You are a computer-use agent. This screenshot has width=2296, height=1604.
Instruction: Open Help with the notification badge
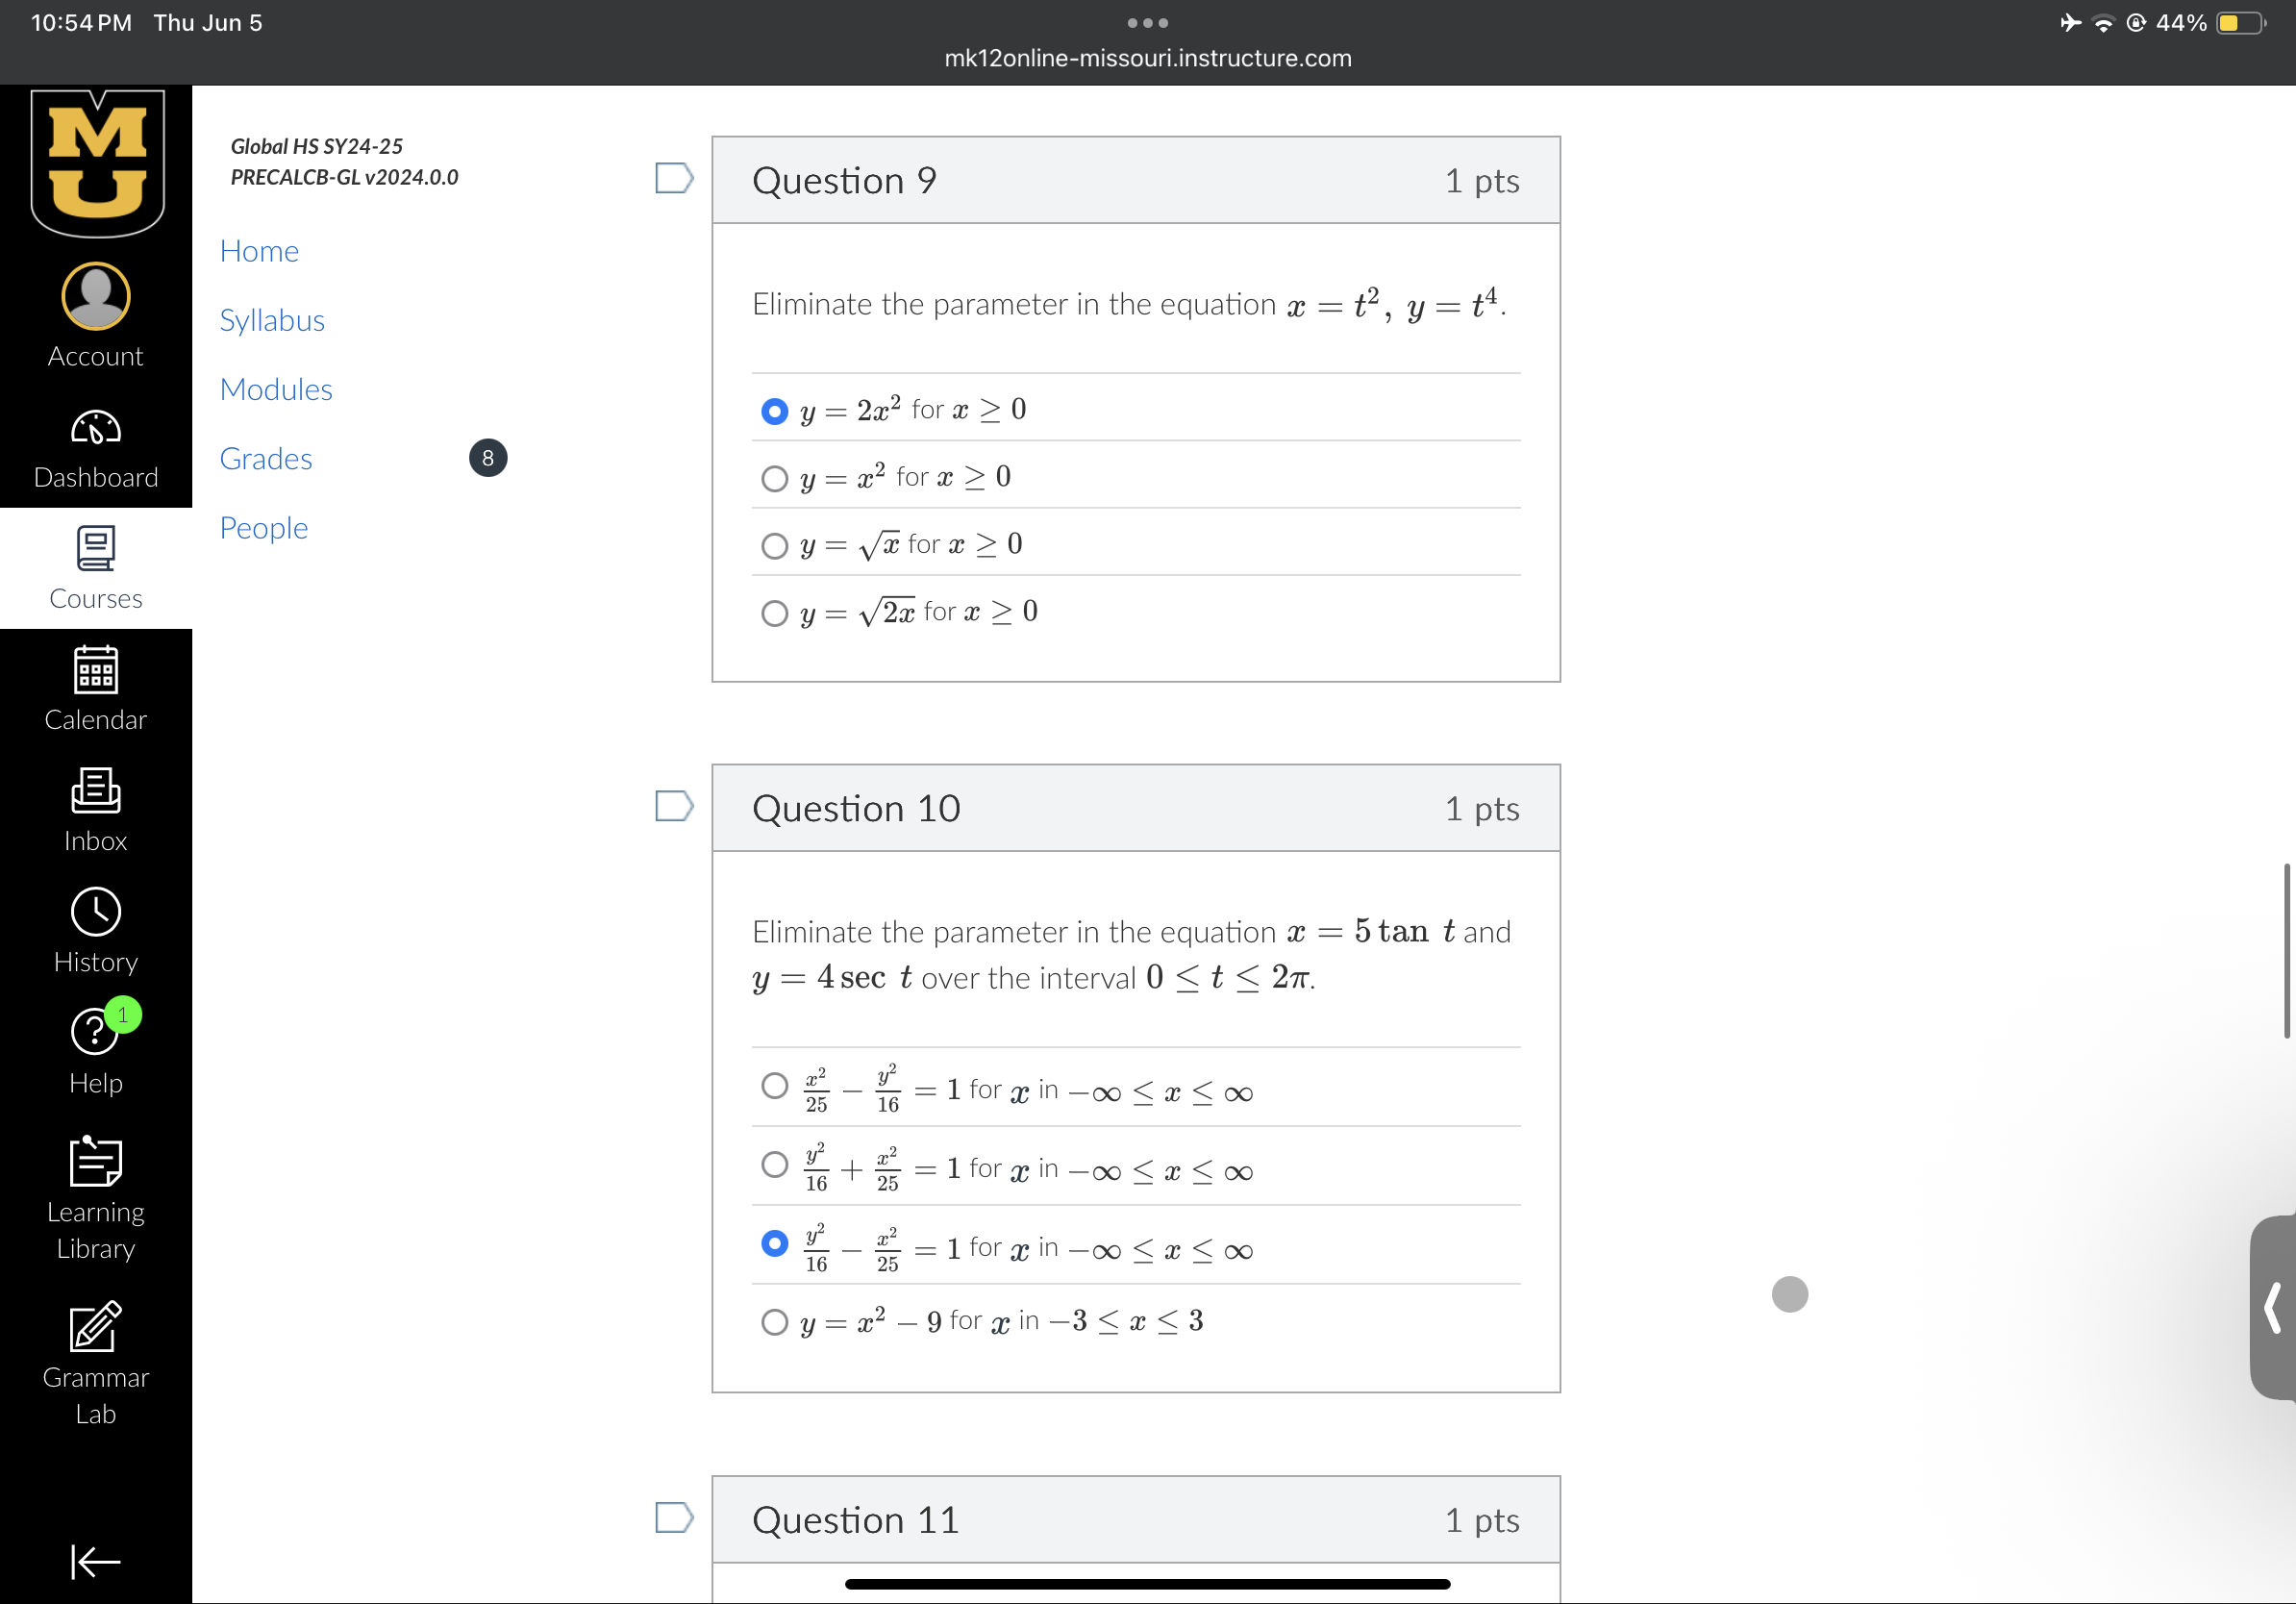click(95, 1048)
